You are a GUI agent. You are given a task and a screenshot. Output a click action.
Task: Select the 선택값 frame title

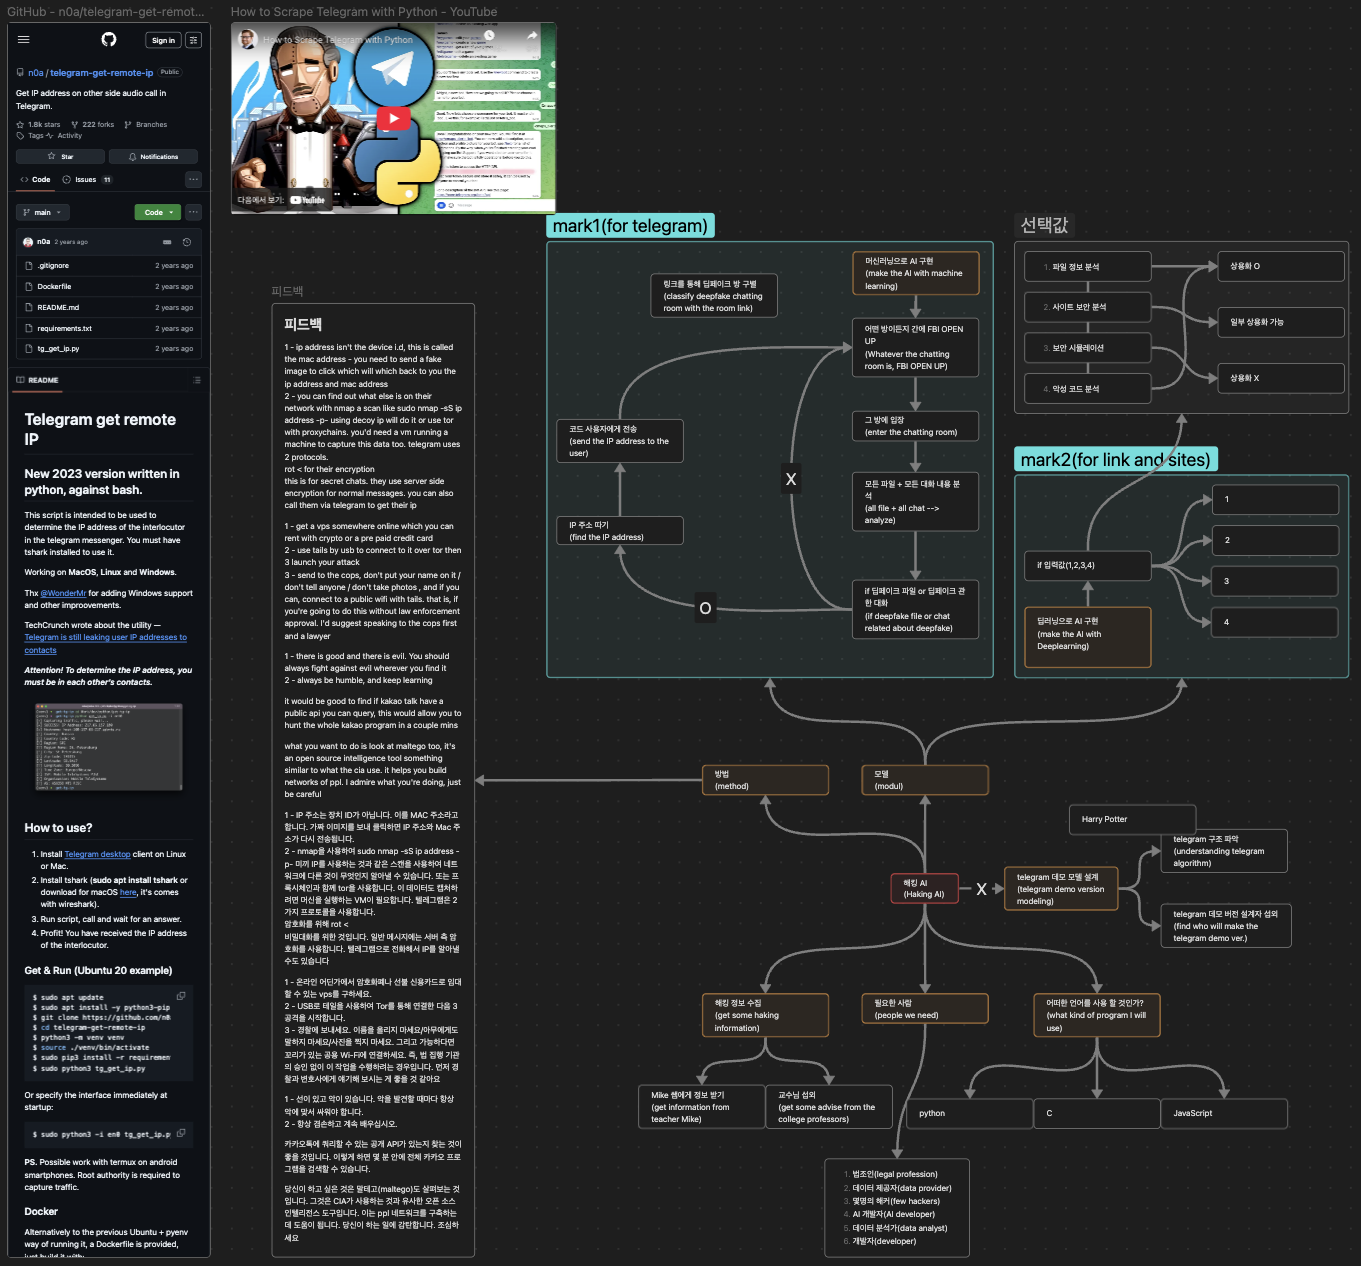pos(1044,225)
